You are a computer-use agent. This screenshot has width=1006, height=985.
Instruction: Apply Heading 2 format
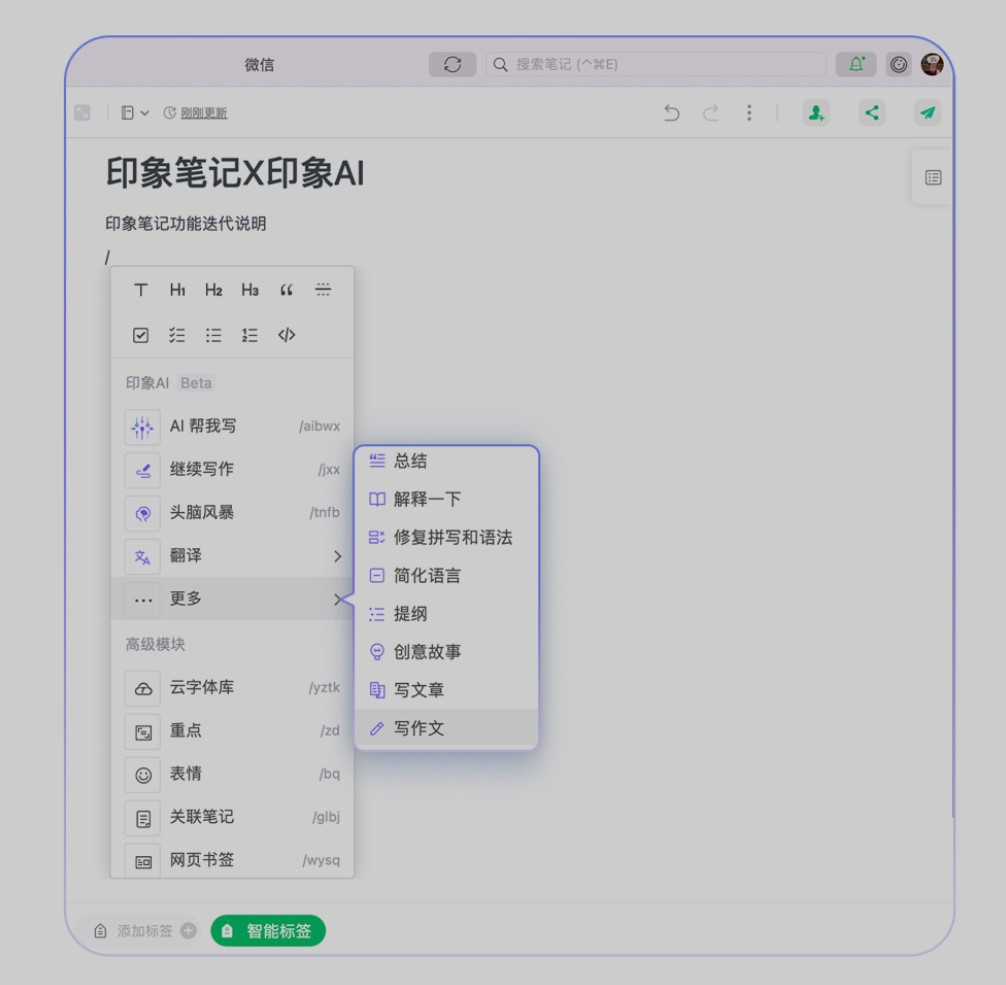point(214,290)
